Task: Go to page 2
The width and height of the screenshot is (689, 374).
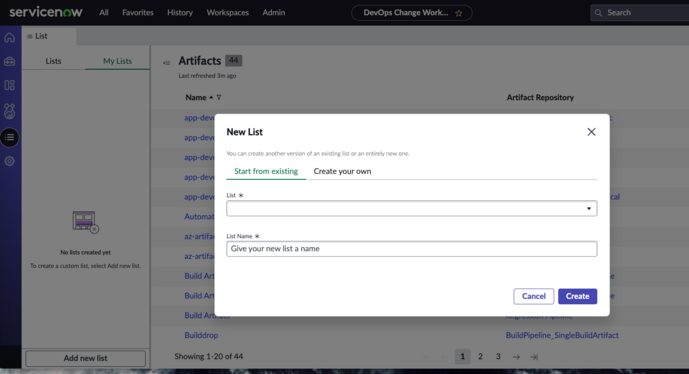Action: point(480,356)
